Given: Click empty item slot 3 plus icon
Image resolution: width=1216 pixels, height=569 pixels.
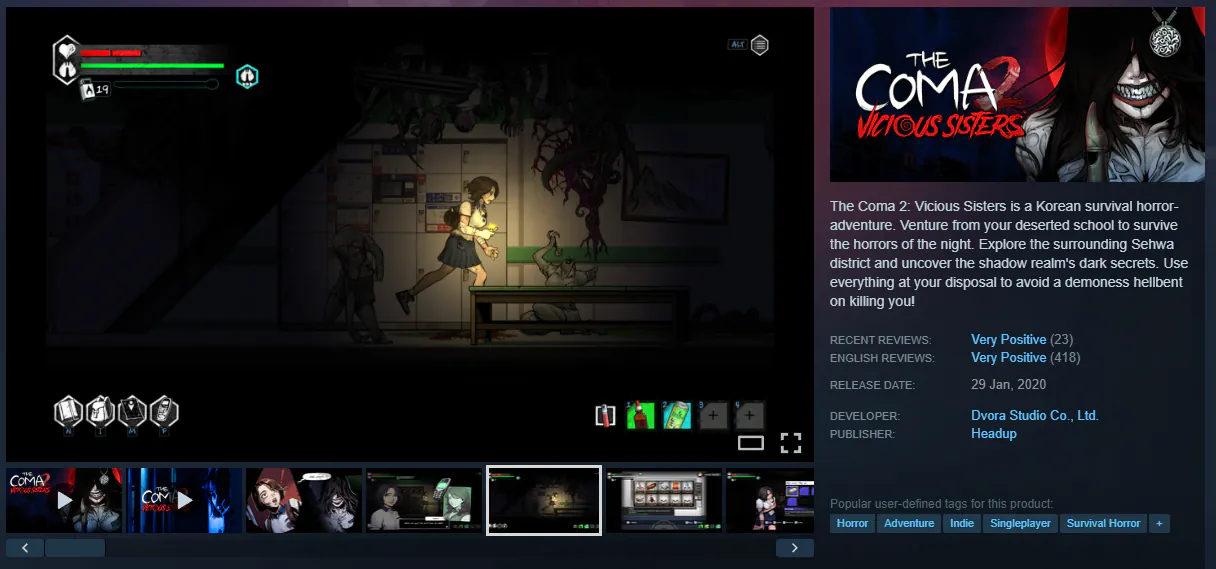Looking at the screenshot, I should (x=713, y=415).
